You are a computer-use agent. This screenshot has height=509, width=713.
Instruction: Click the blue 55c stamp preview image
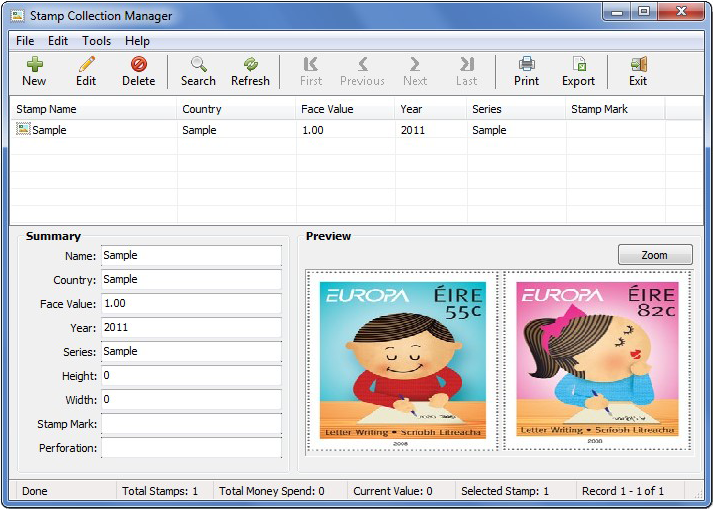click(x=402, y=362)
